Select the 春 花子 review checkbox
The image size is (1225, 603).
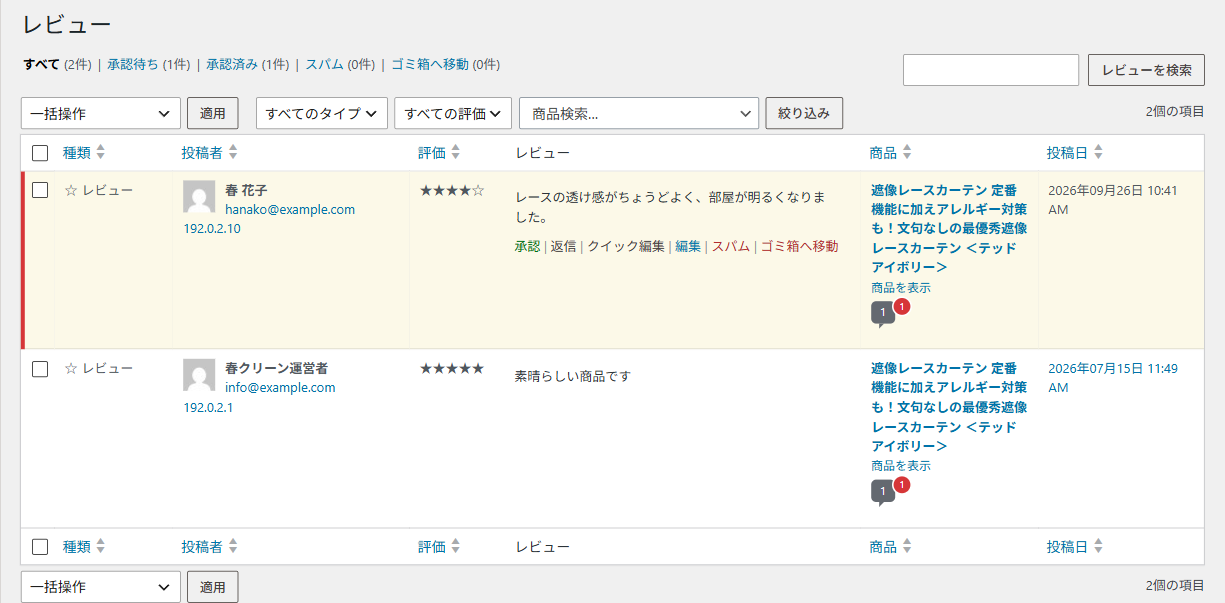click(40, 190)
